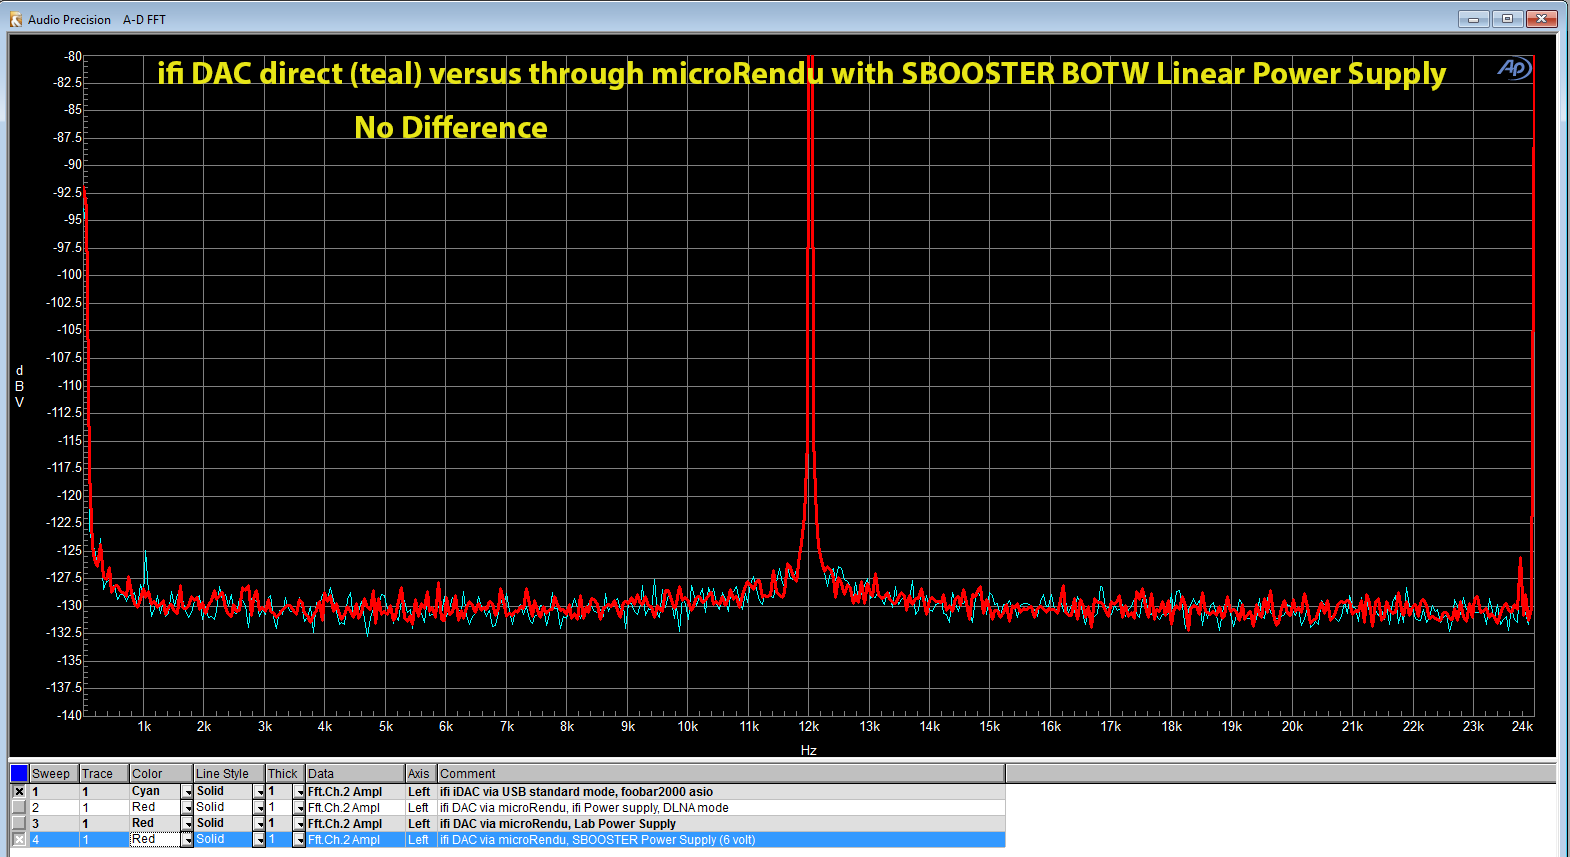This screenshot has width=1570, height=857.
Task: Click Fft.Ch.2 Ampl data cell in sweep 1
Action: 355,791
